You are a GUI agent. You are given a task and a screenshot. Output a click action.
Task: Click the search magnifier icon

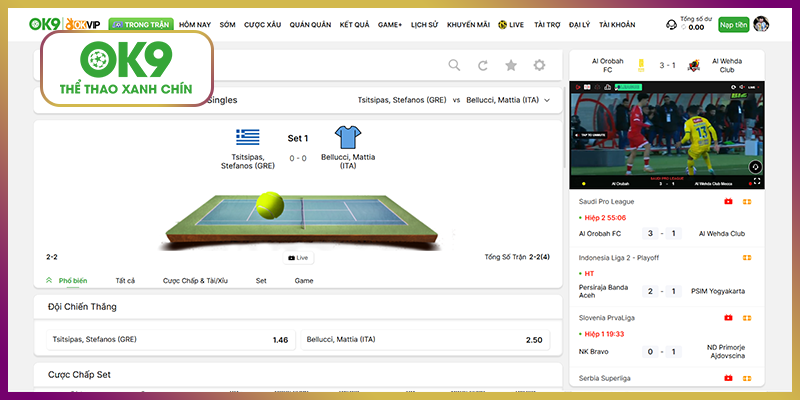[454, 65]
